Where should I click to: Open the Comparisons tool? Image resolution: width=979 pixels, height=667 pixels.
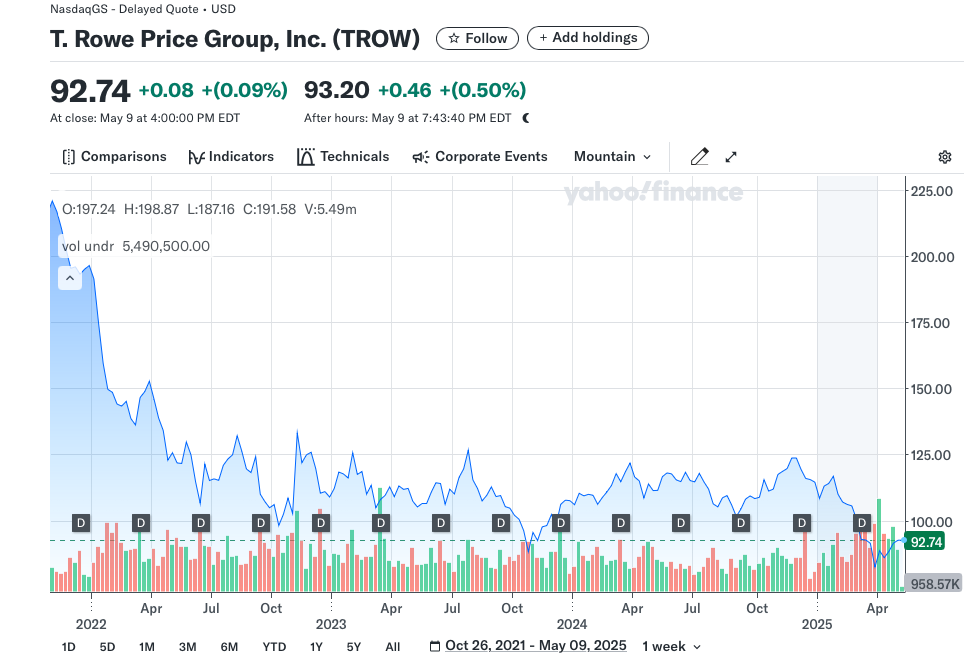click(x=114, y=157)
